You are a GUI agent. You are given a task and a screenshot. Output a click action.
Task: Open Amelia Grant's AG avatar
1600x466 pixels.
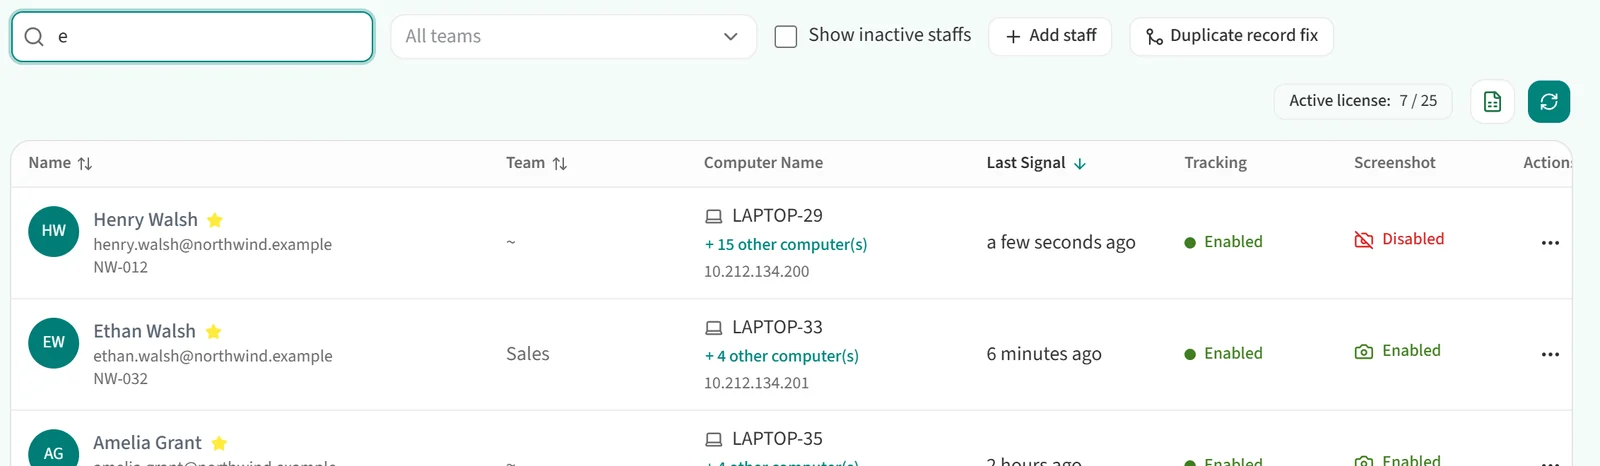tap(54, 449)
